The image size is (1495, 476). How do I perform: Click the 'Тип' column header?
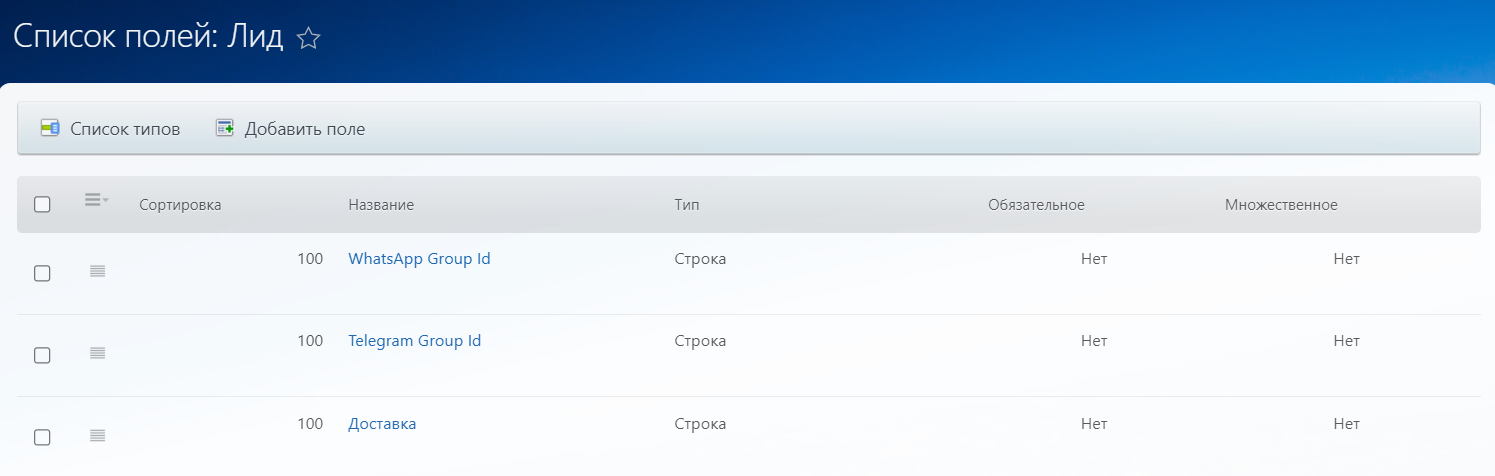[687, 205]
